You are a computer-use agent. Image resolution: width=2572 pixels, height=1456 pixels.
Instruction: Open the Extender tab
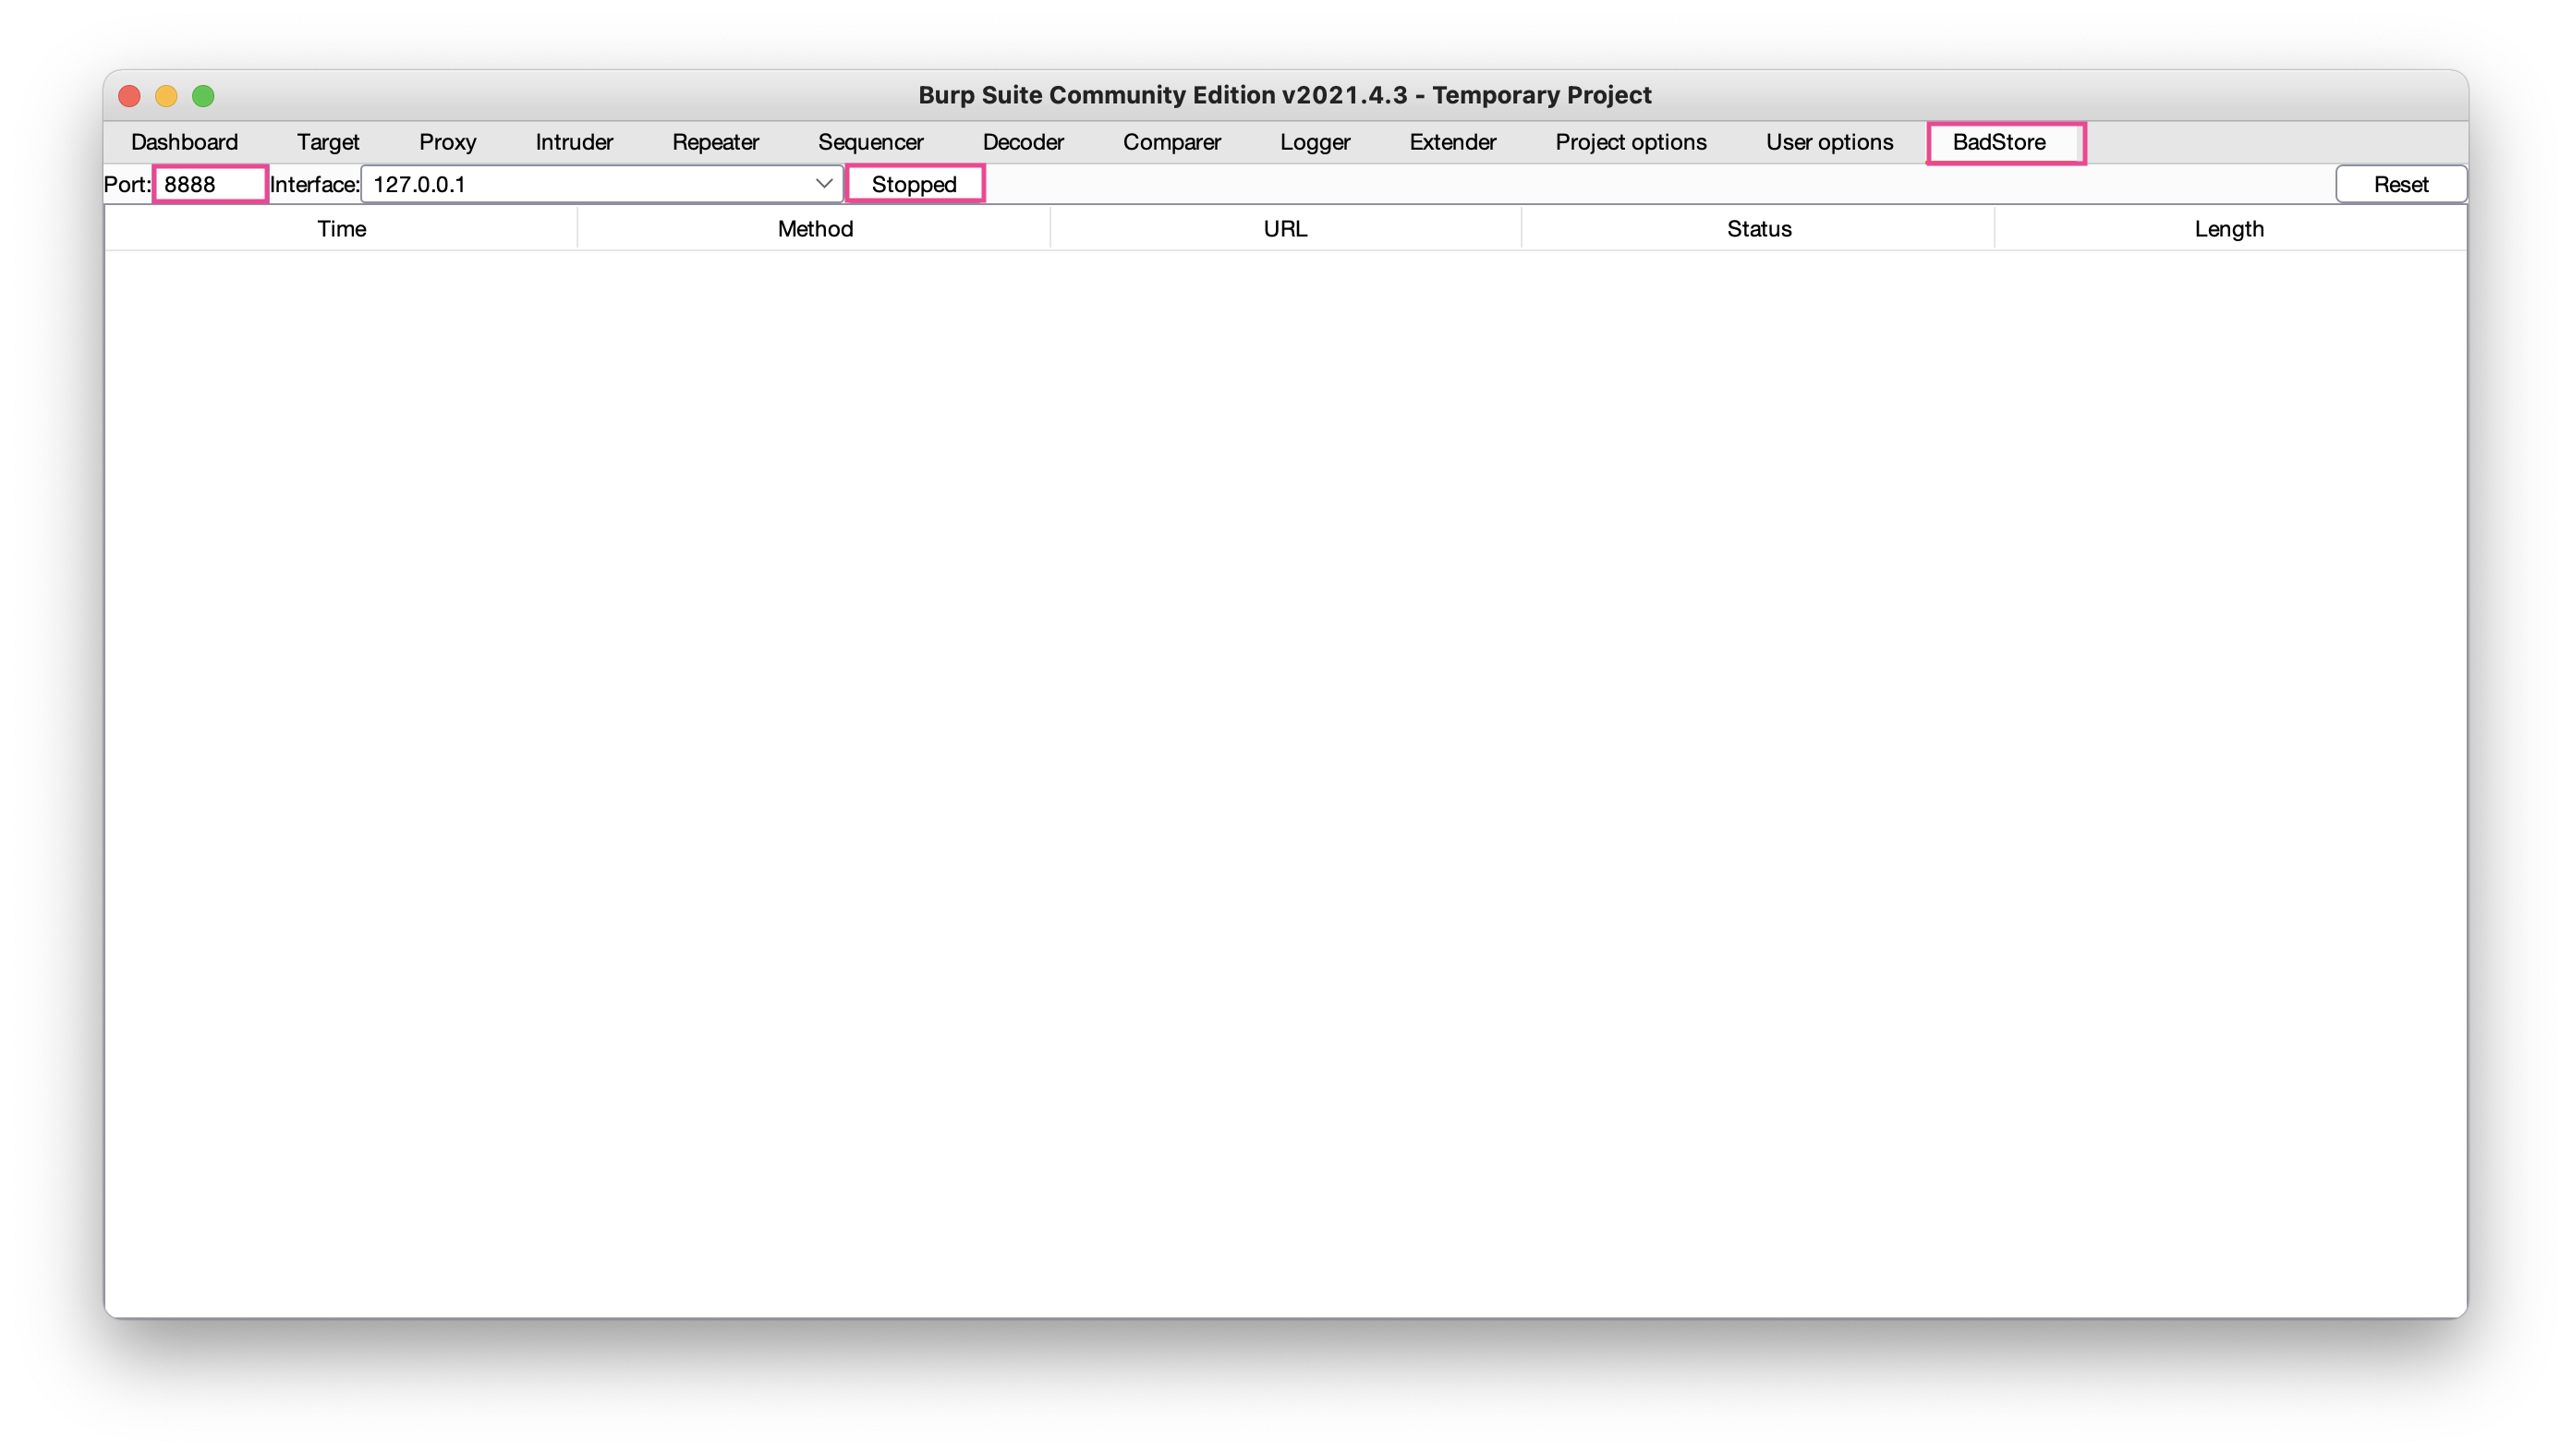(1452, 142)
